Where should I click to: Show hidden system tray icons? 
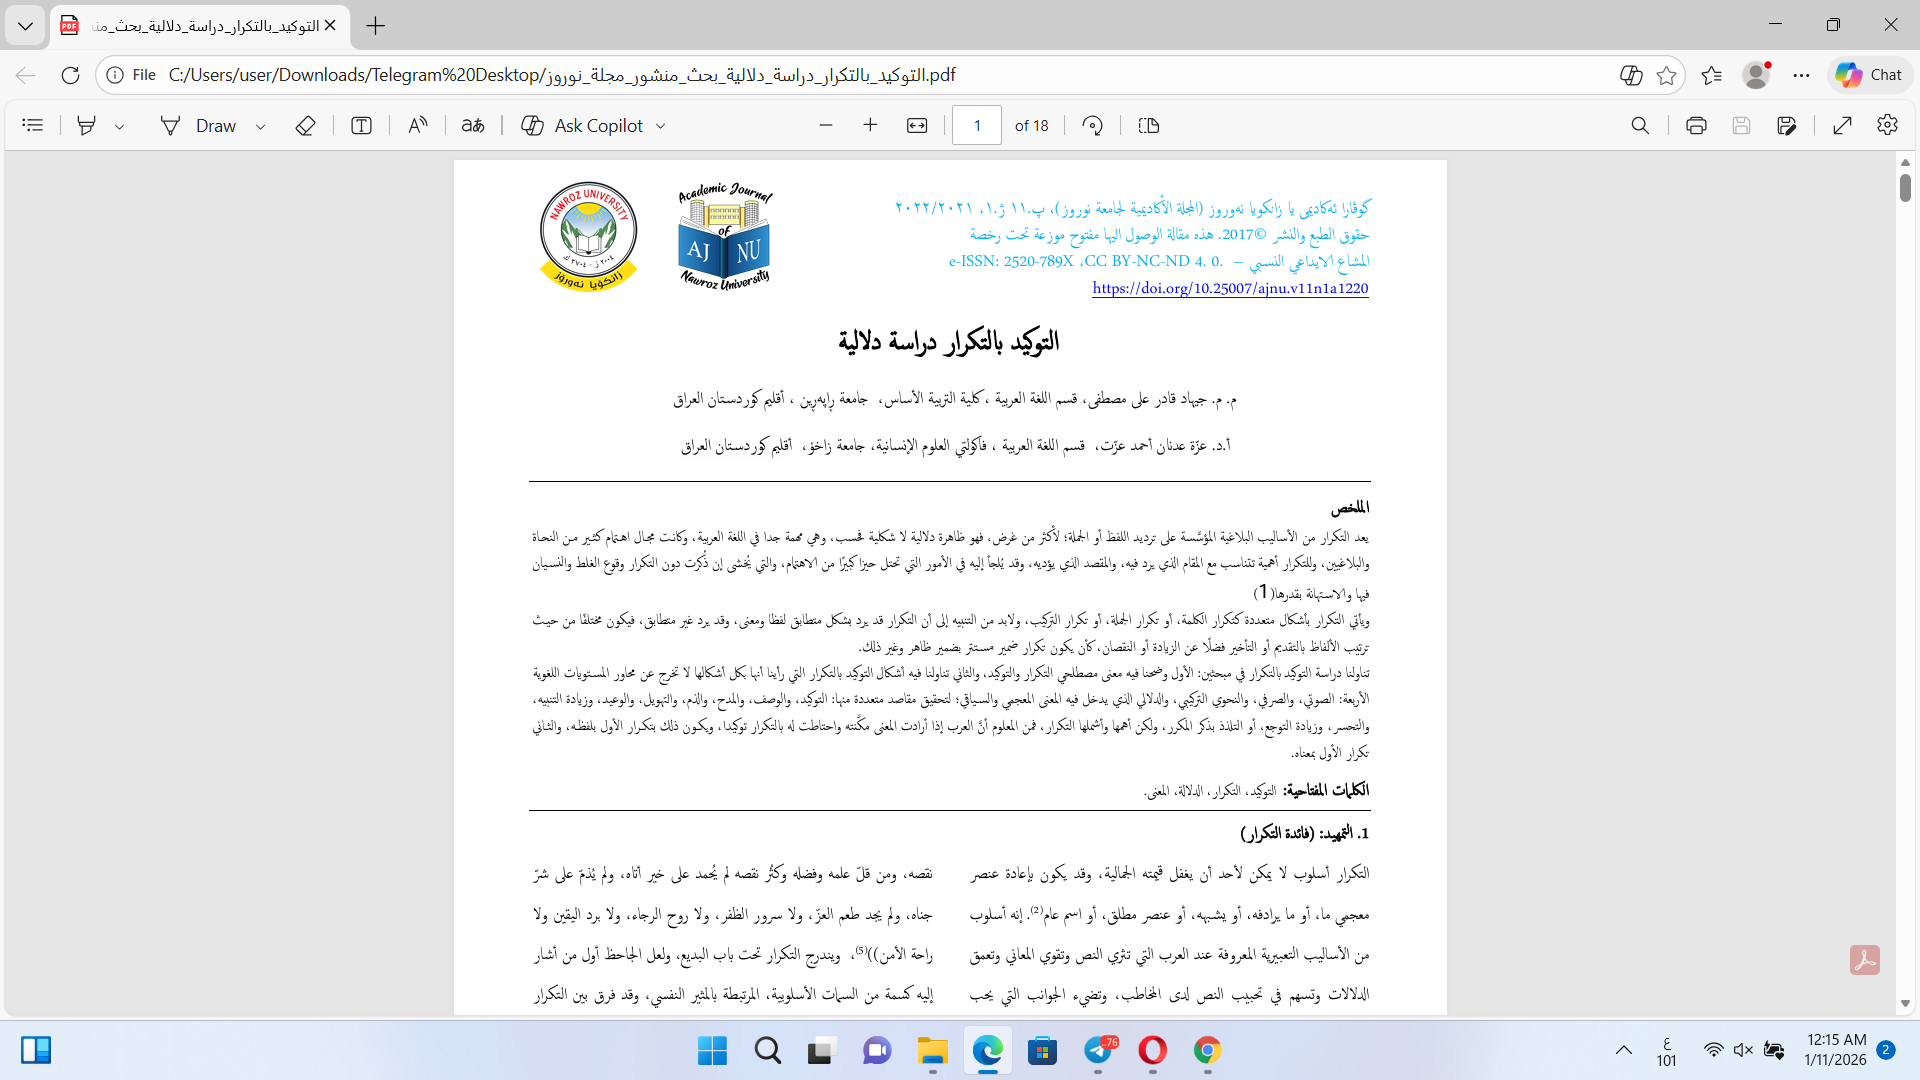[1624, 1050]
